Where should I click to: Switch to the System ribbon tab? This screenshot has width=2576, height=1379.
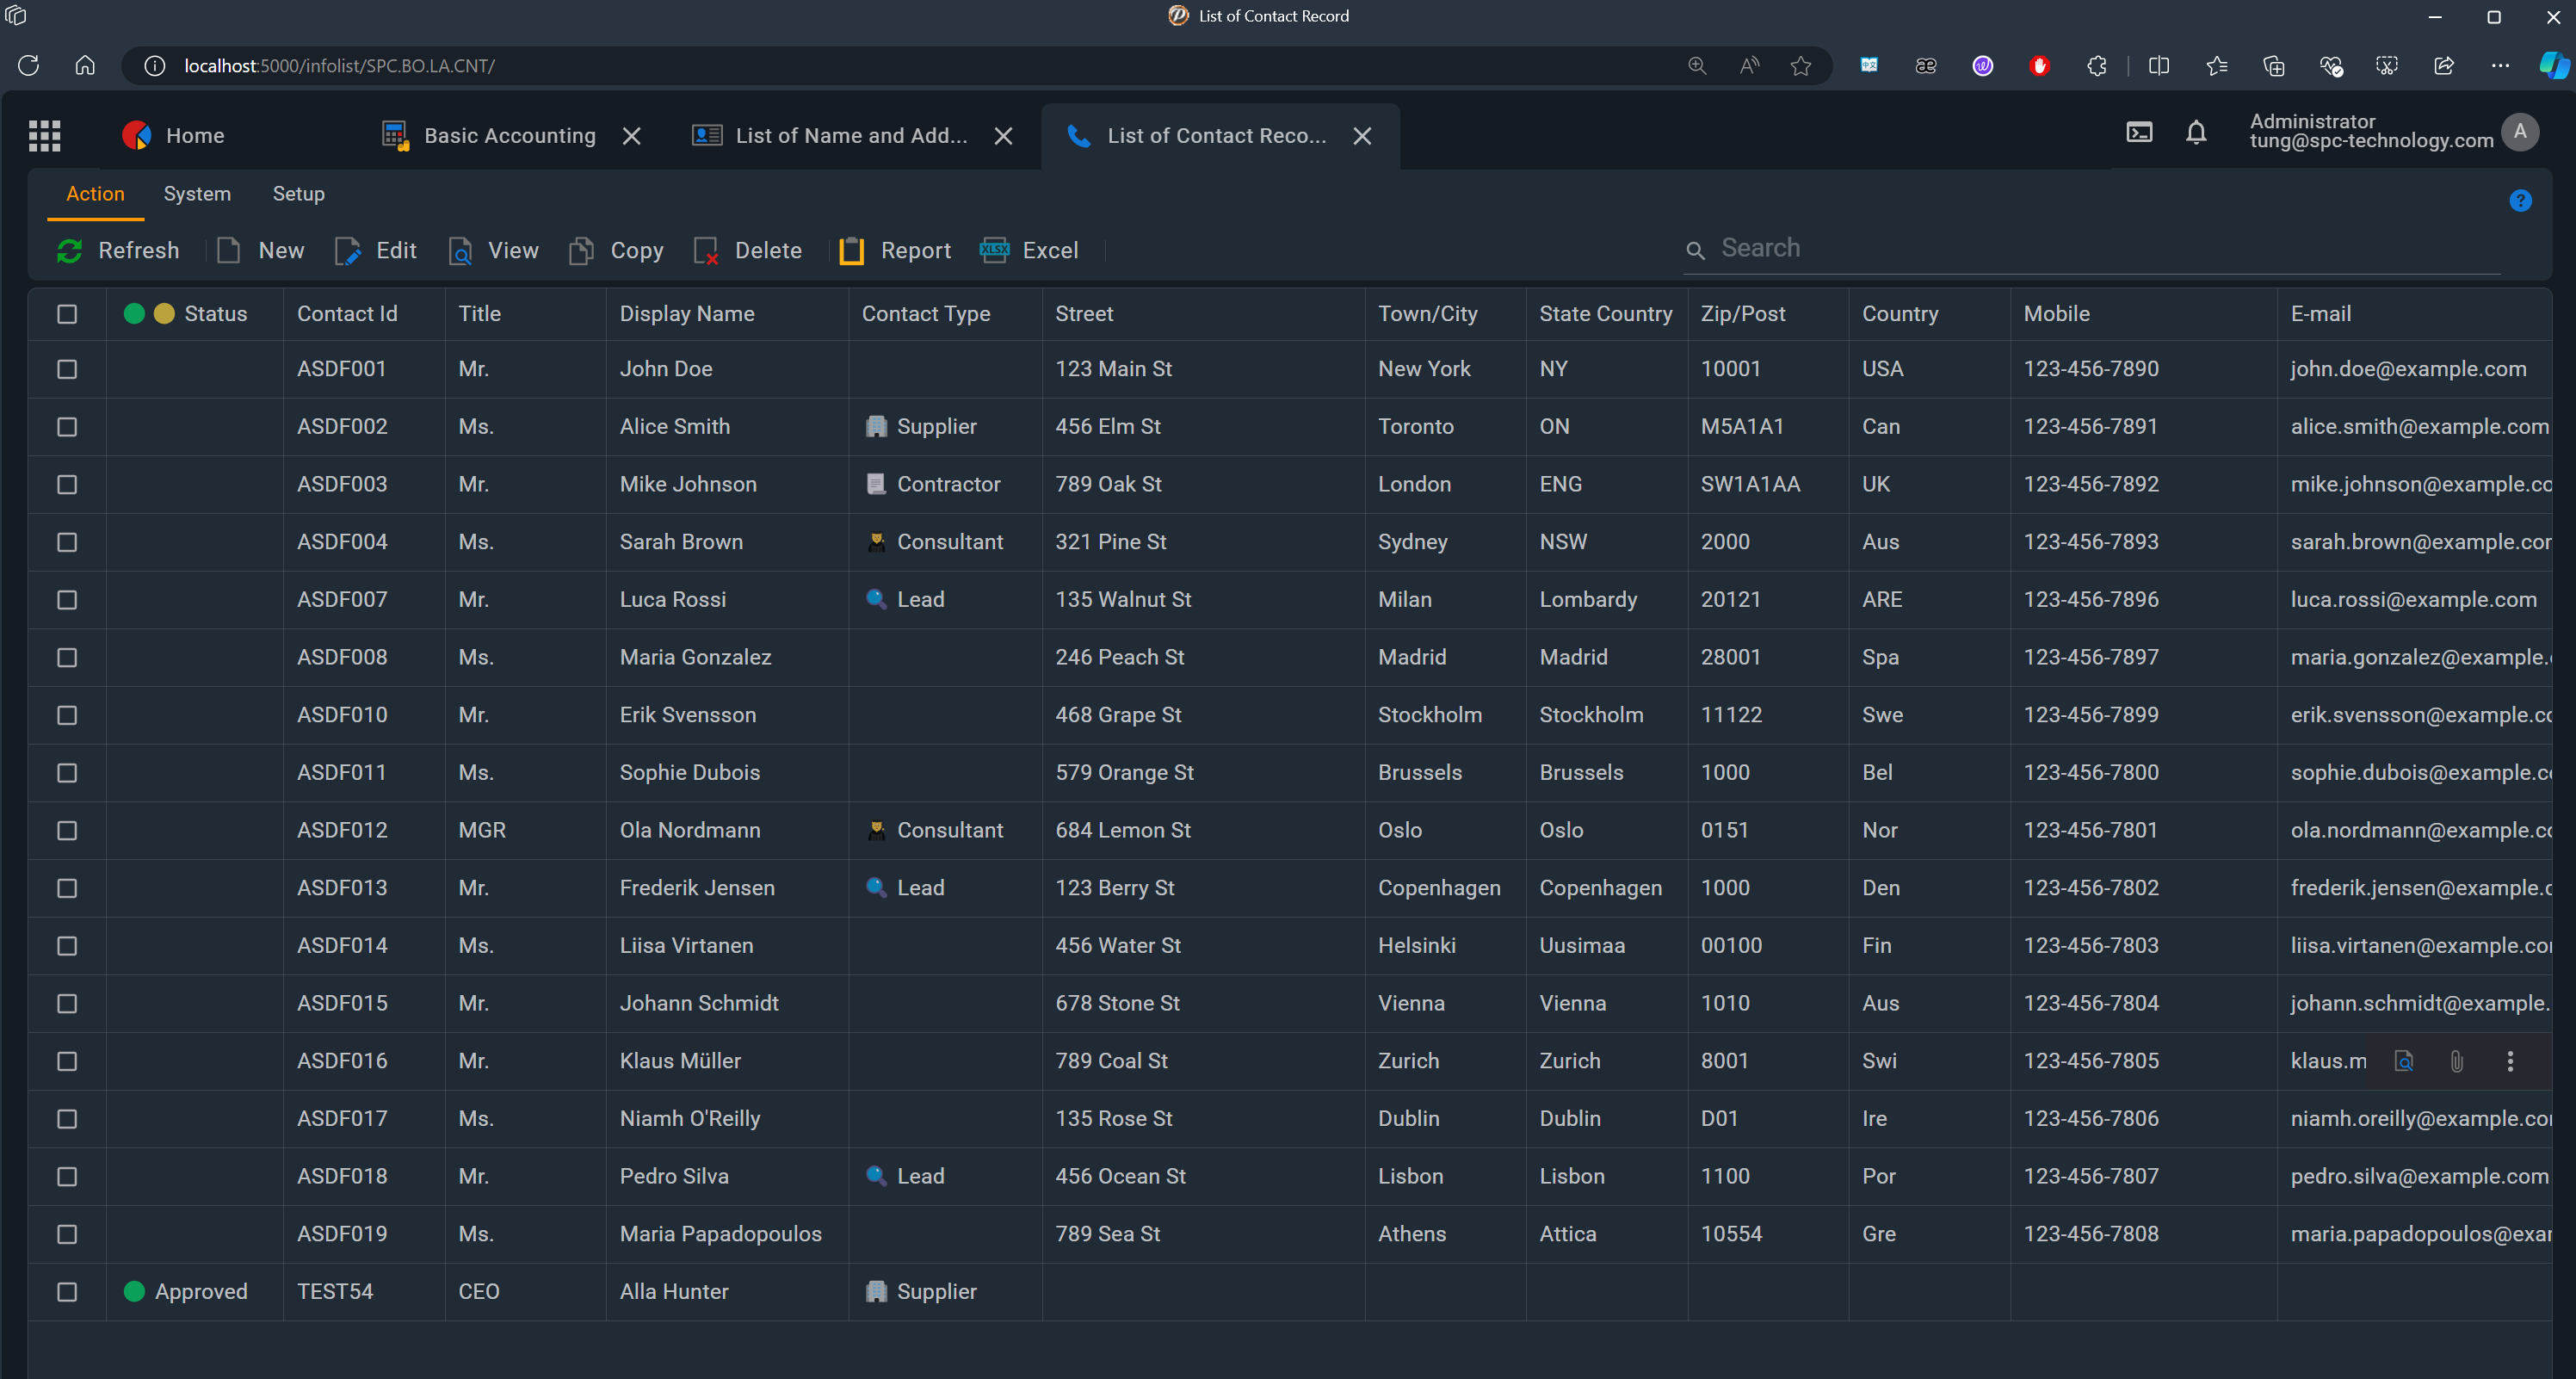pos(197,194)
